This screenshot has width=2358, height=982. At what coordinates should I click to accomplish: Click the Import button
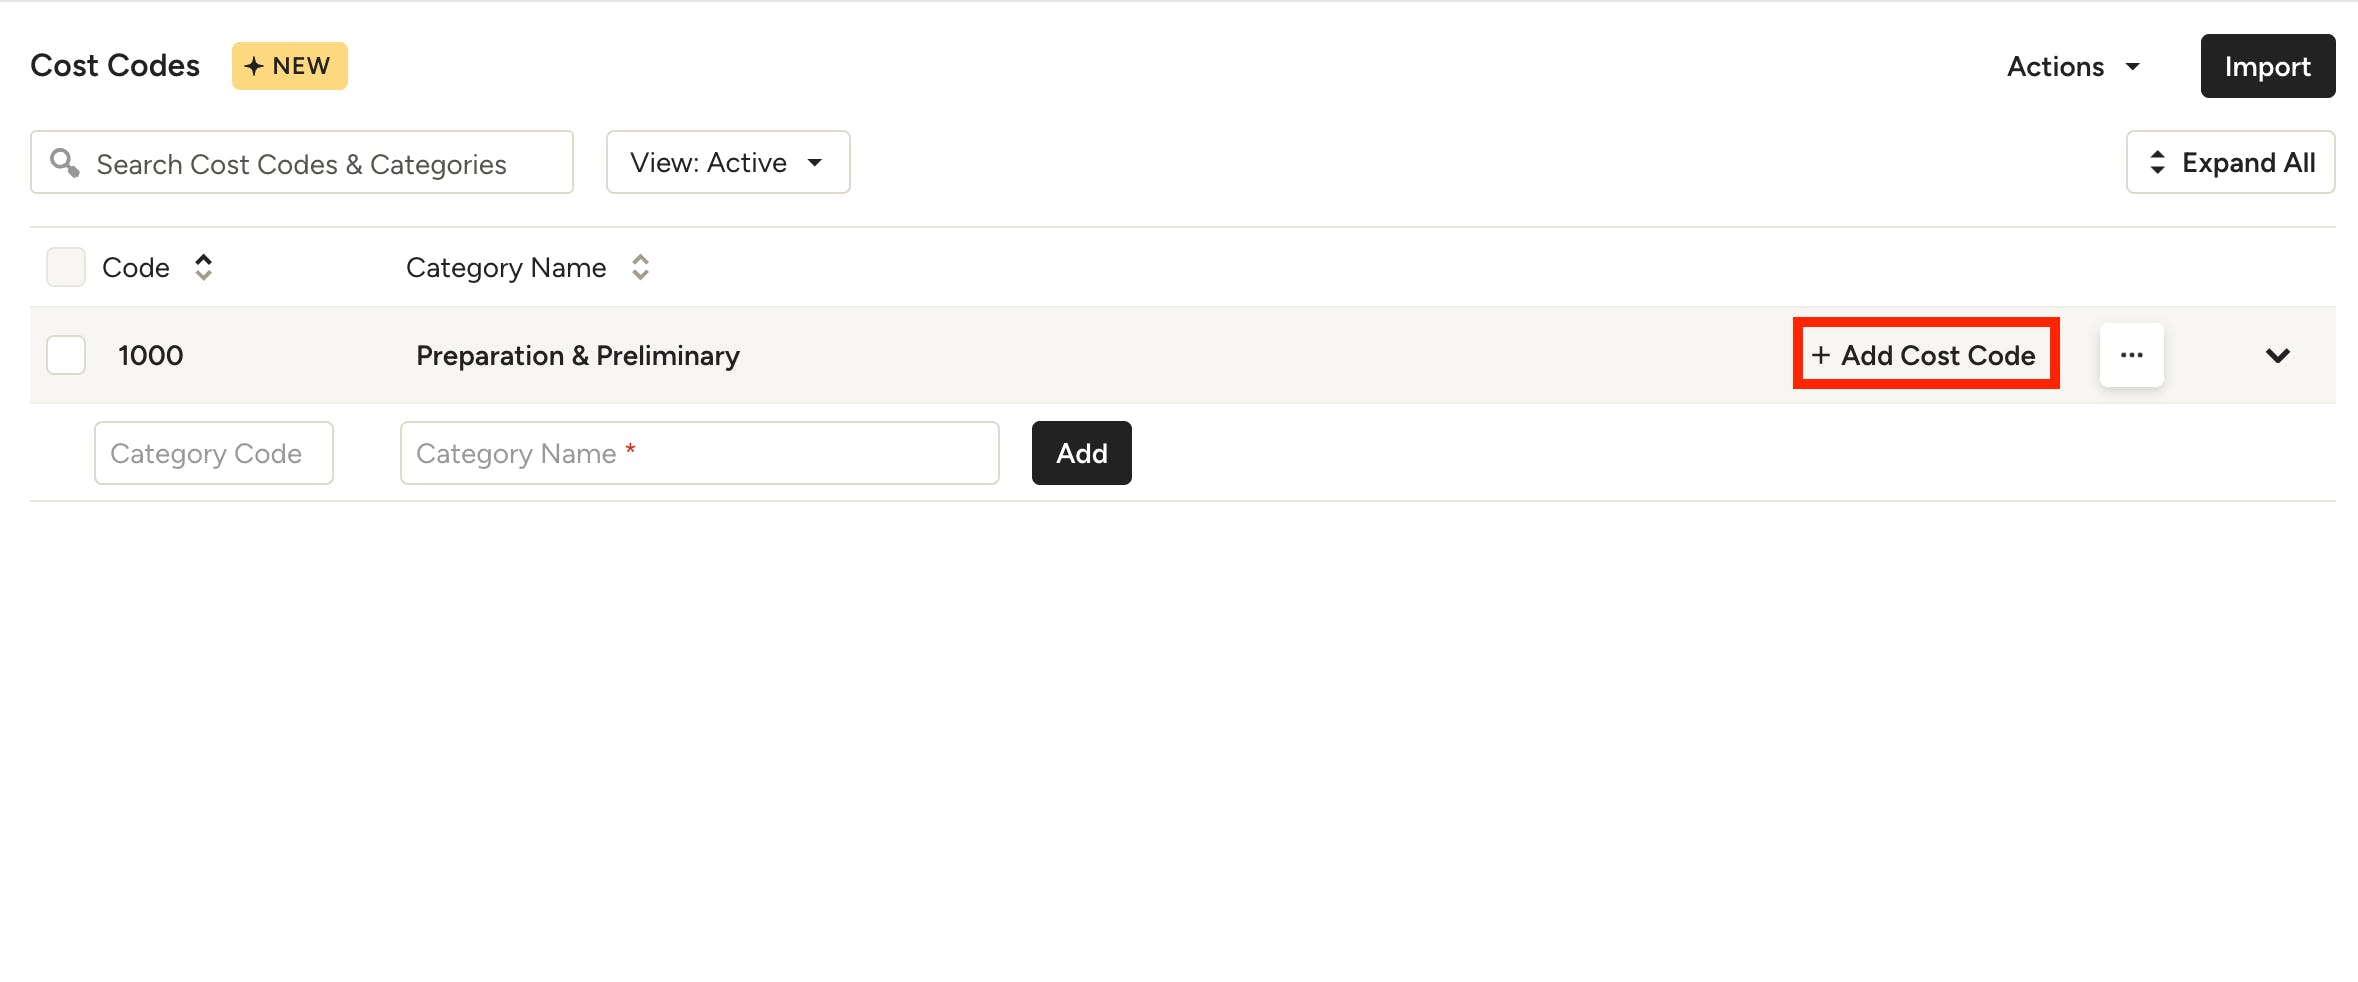tap(2267, 66)
